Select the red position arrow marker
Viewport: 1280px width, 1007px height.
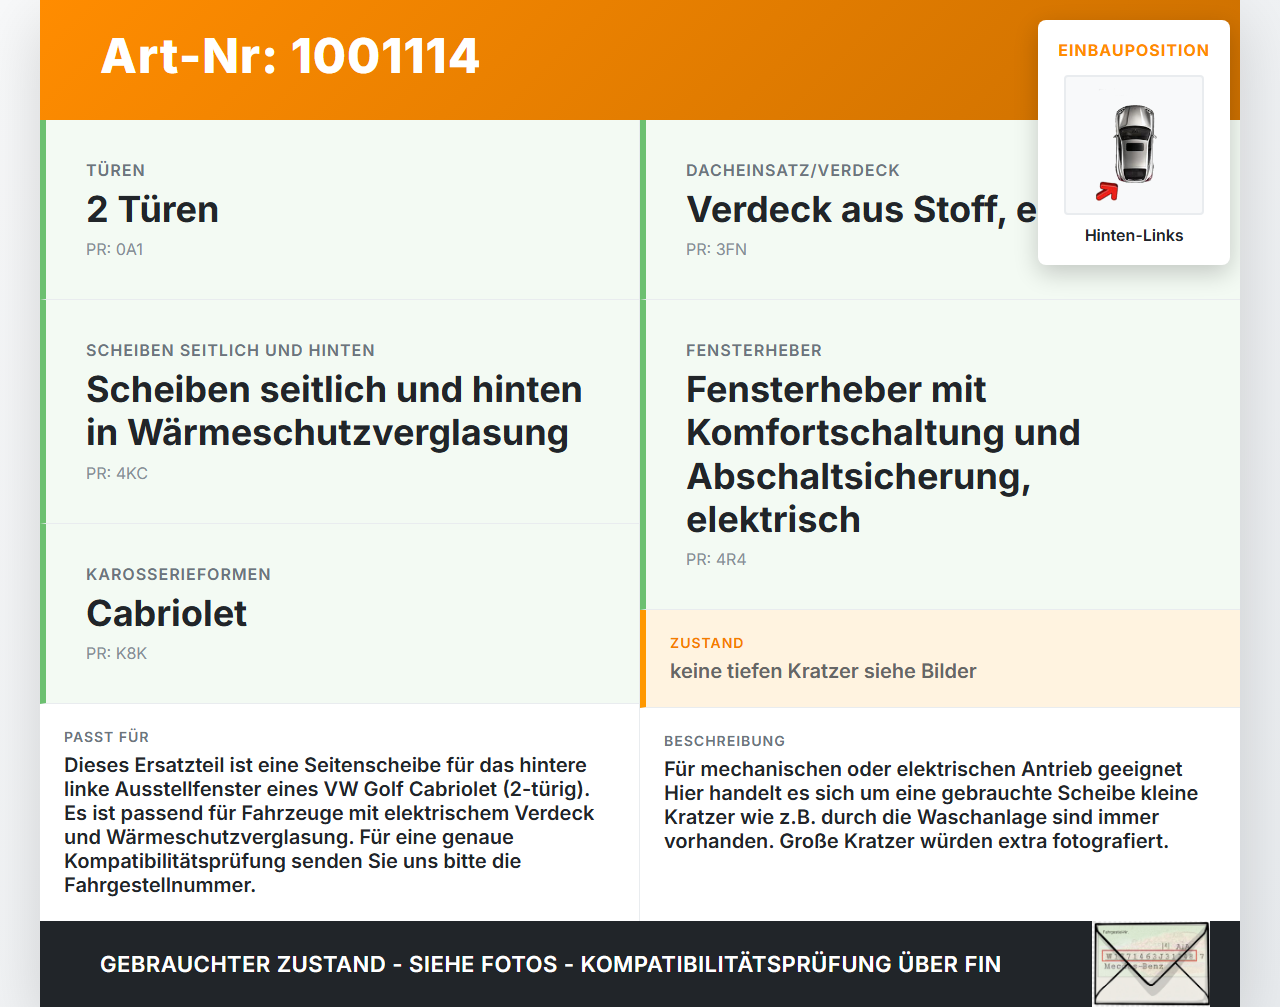[1106, 193]
